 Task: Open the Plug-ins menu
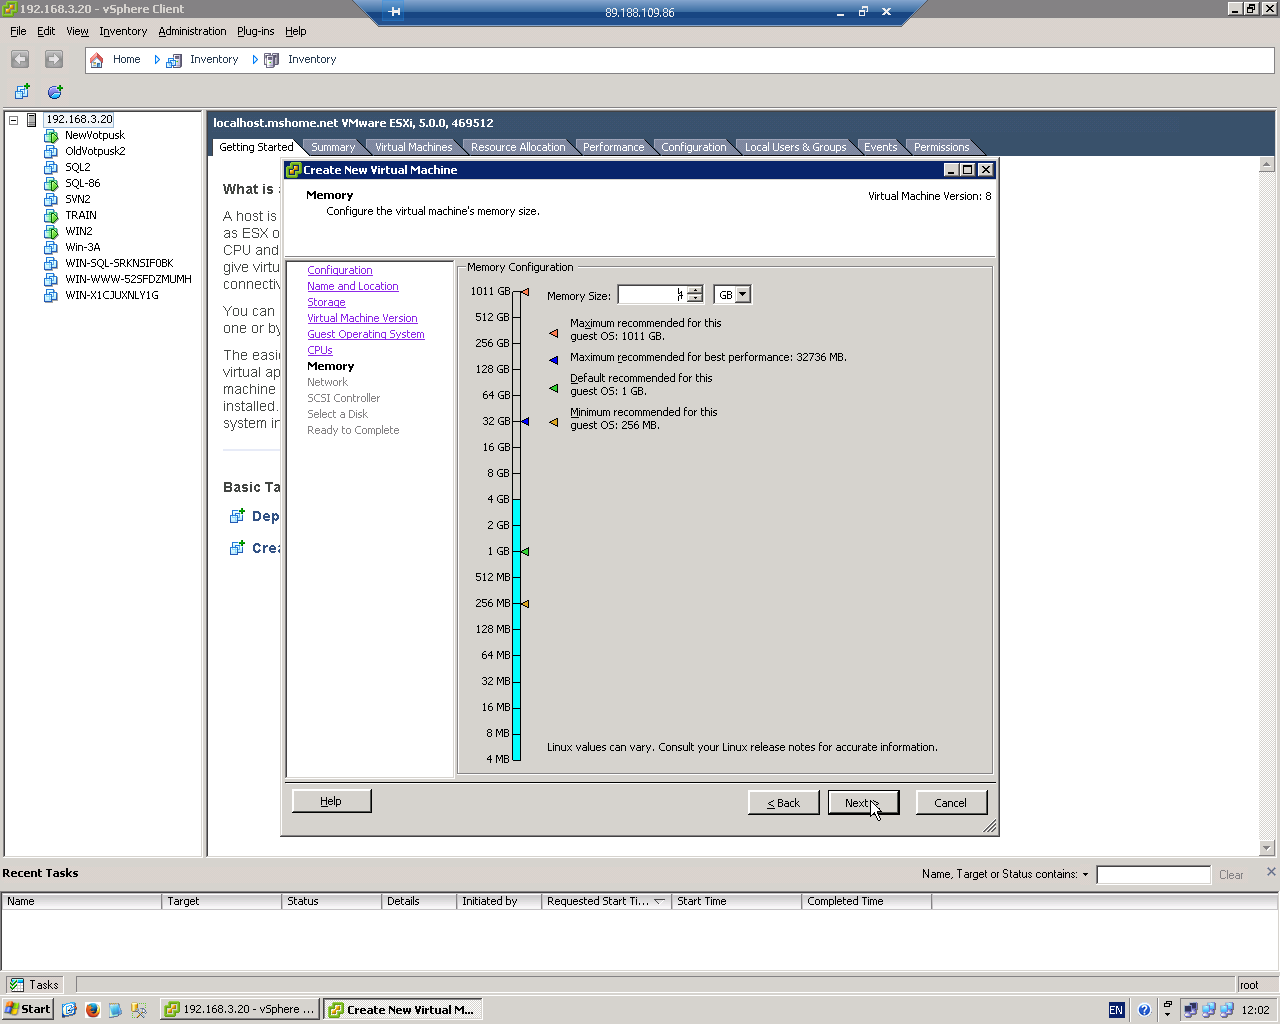[x=255, y=31]
